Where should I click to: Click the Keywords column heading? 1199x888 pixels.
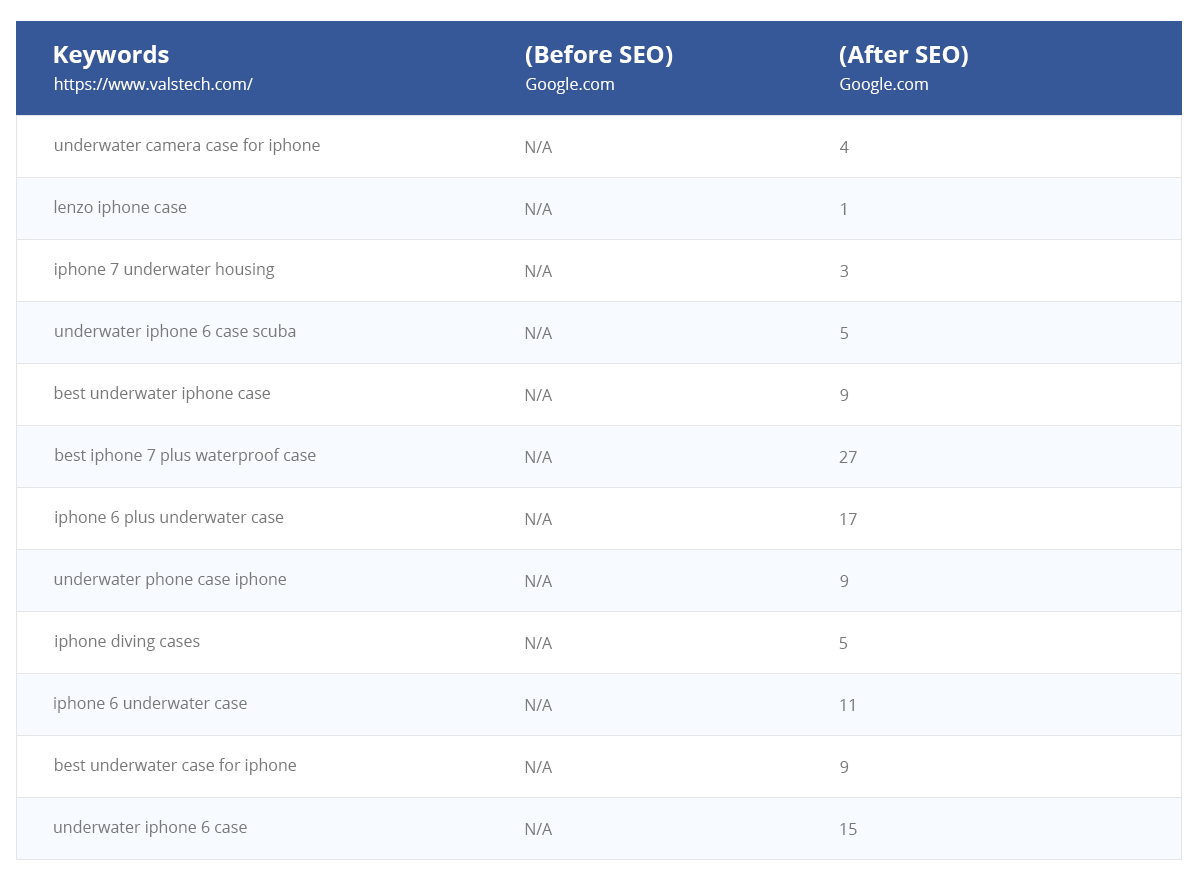(111, 55)
